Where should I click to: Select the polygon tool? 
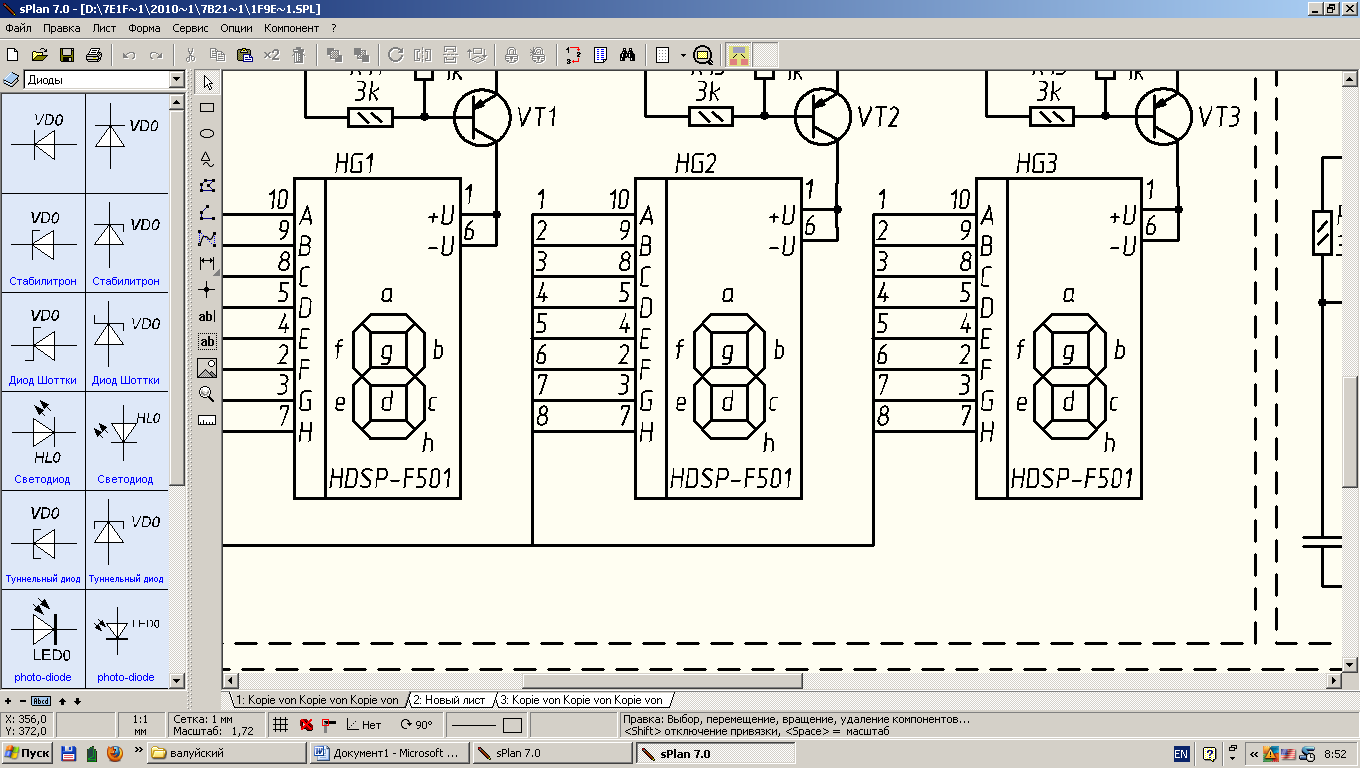point(207,186)
